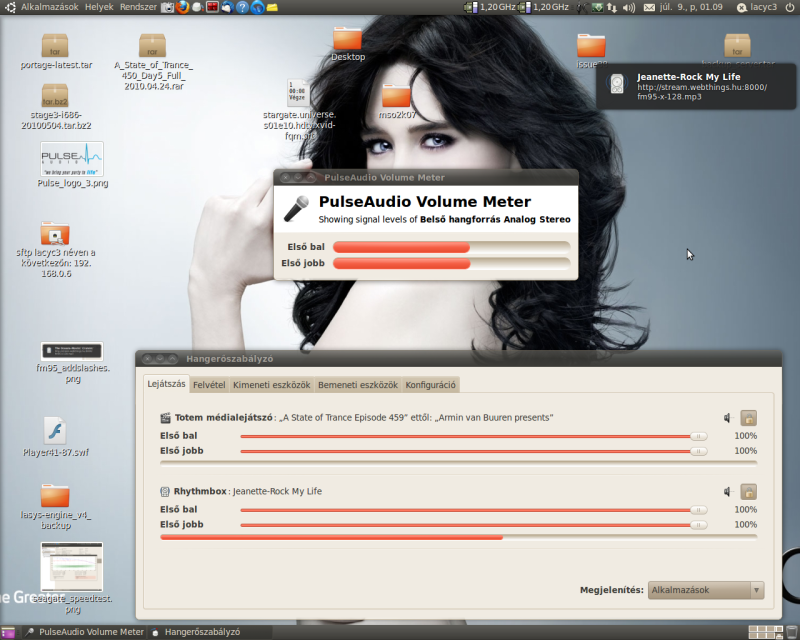Open the Megjelenítés dropdown
The height and width of the screenshot is (640, 800).
(706, 590)
